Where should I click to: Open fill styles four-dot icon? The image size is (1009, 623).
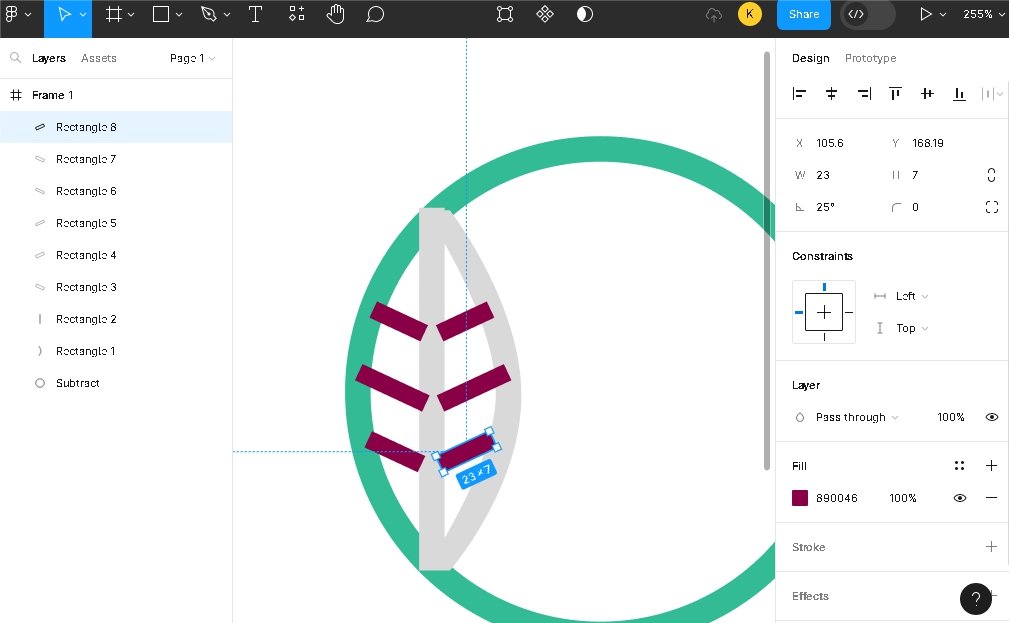point(959,466)
